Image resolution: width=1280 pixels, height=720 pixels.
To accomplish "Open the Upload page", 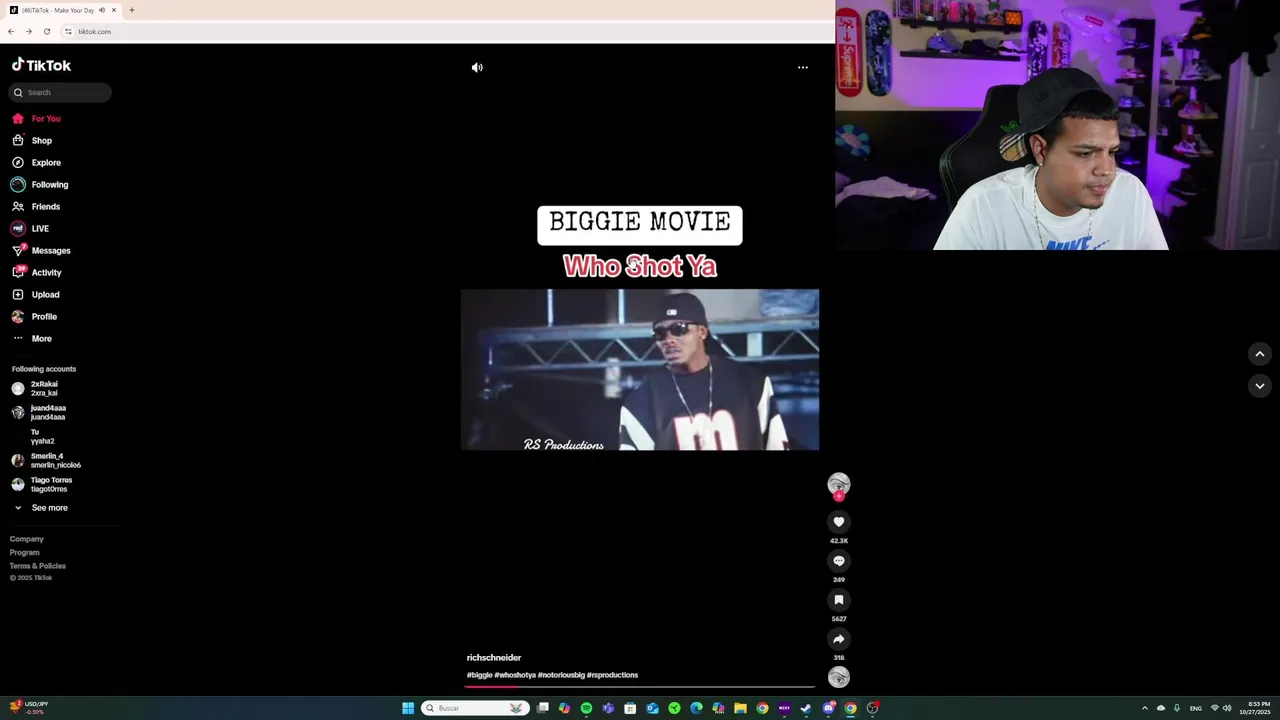I will pos(36,294).
